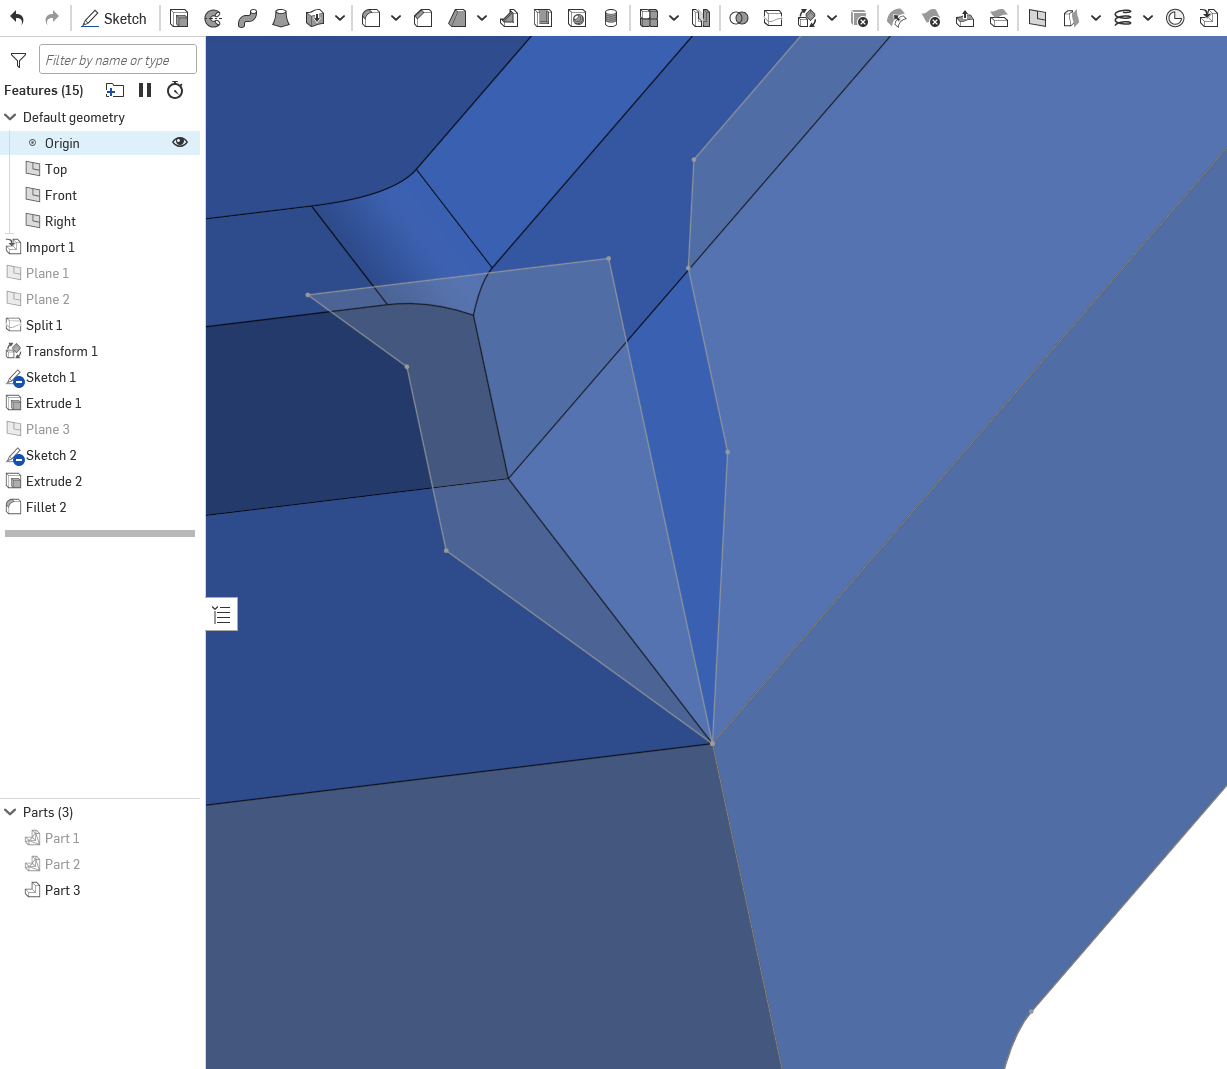Open the Revolve tool
The width and height of the screenshot is (1227, 1069).
tap(213, 18)
